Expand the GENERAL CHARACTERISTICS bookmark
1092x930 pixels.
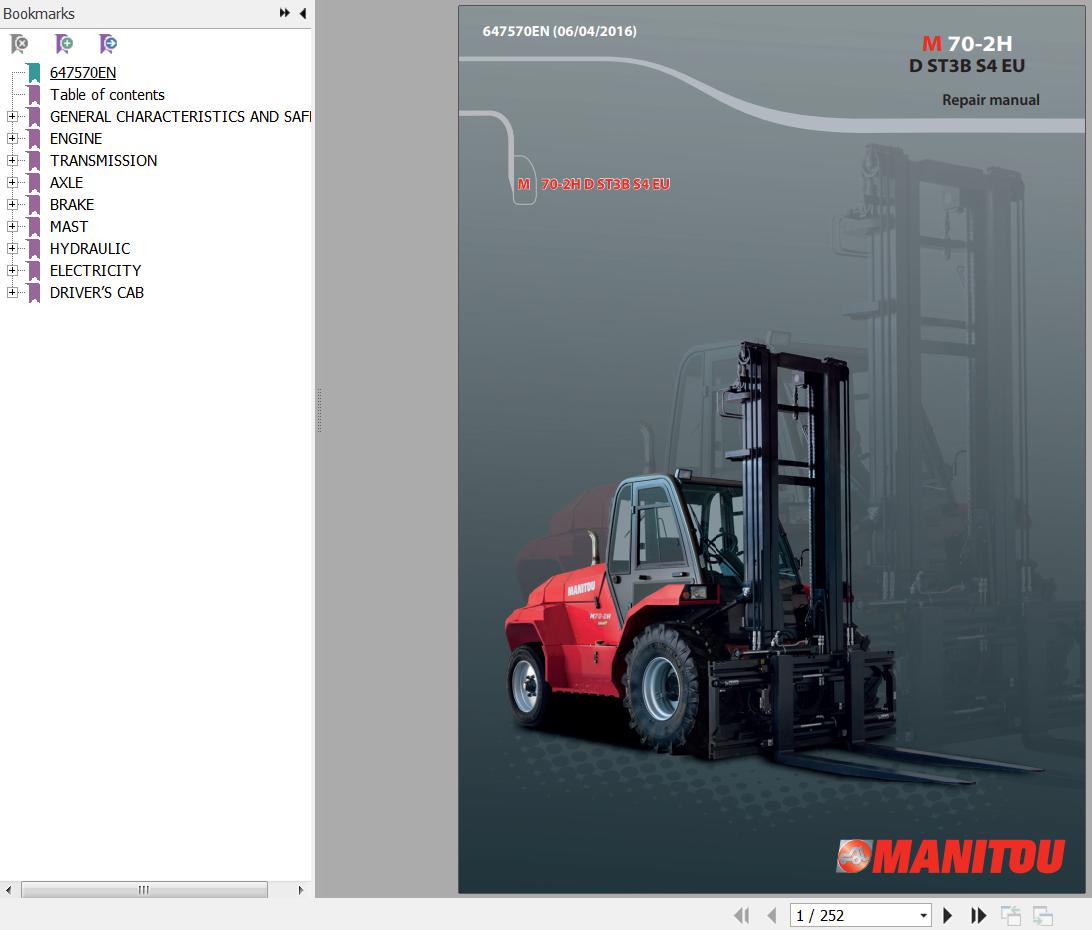(12, 117)
